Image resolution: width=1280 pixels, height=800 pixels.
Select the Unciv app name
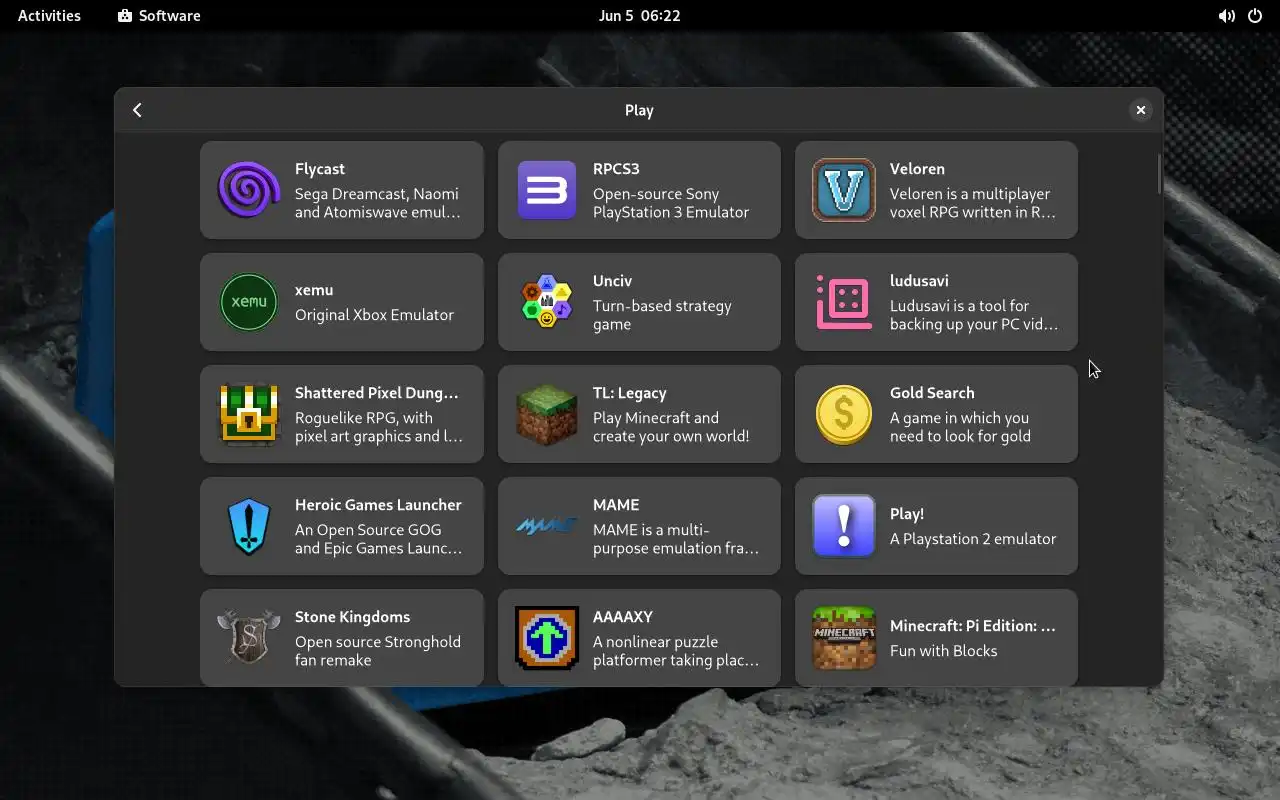click(x=612, y=281)
